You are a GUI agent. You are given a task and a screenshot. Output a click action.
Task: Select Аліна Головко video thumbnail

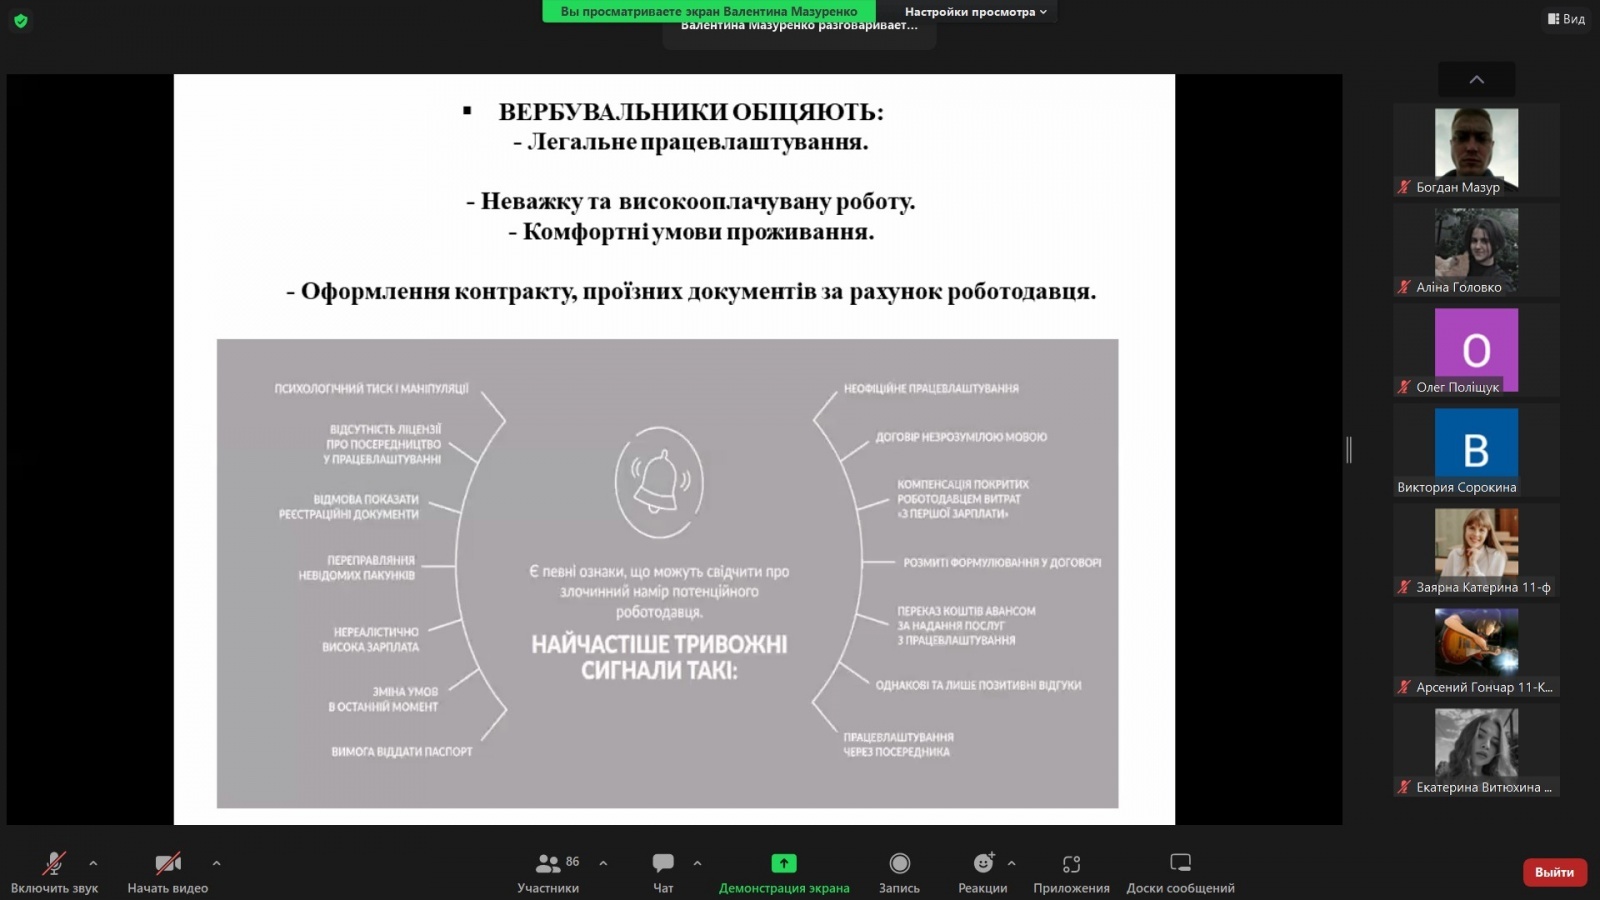[x=1476, y=250]
